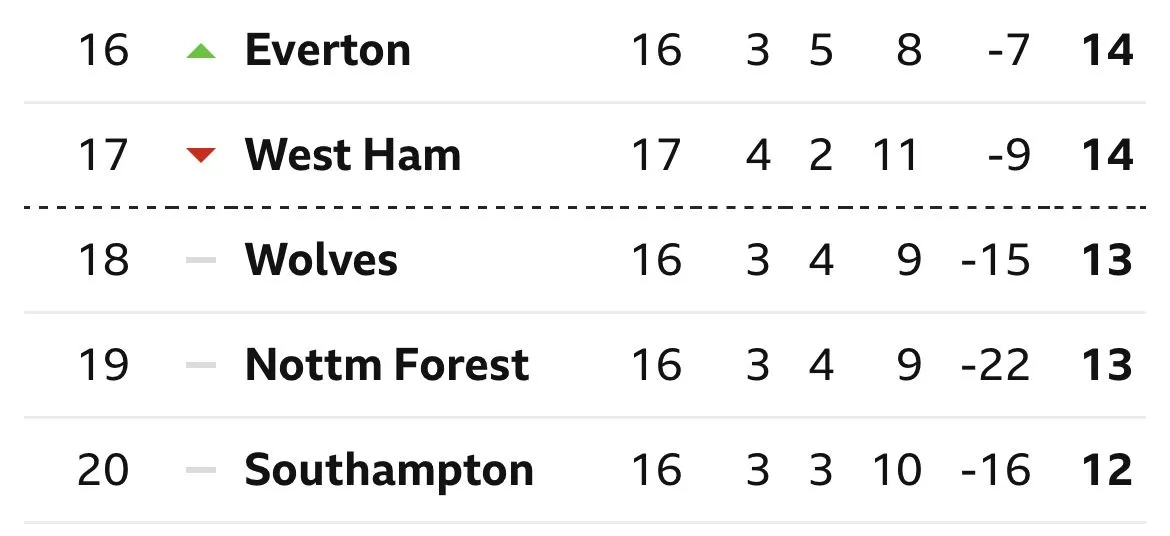The image size is (1170, 536).
Task: Click the green up arrow beside Everton
Action: pos(201,51)
